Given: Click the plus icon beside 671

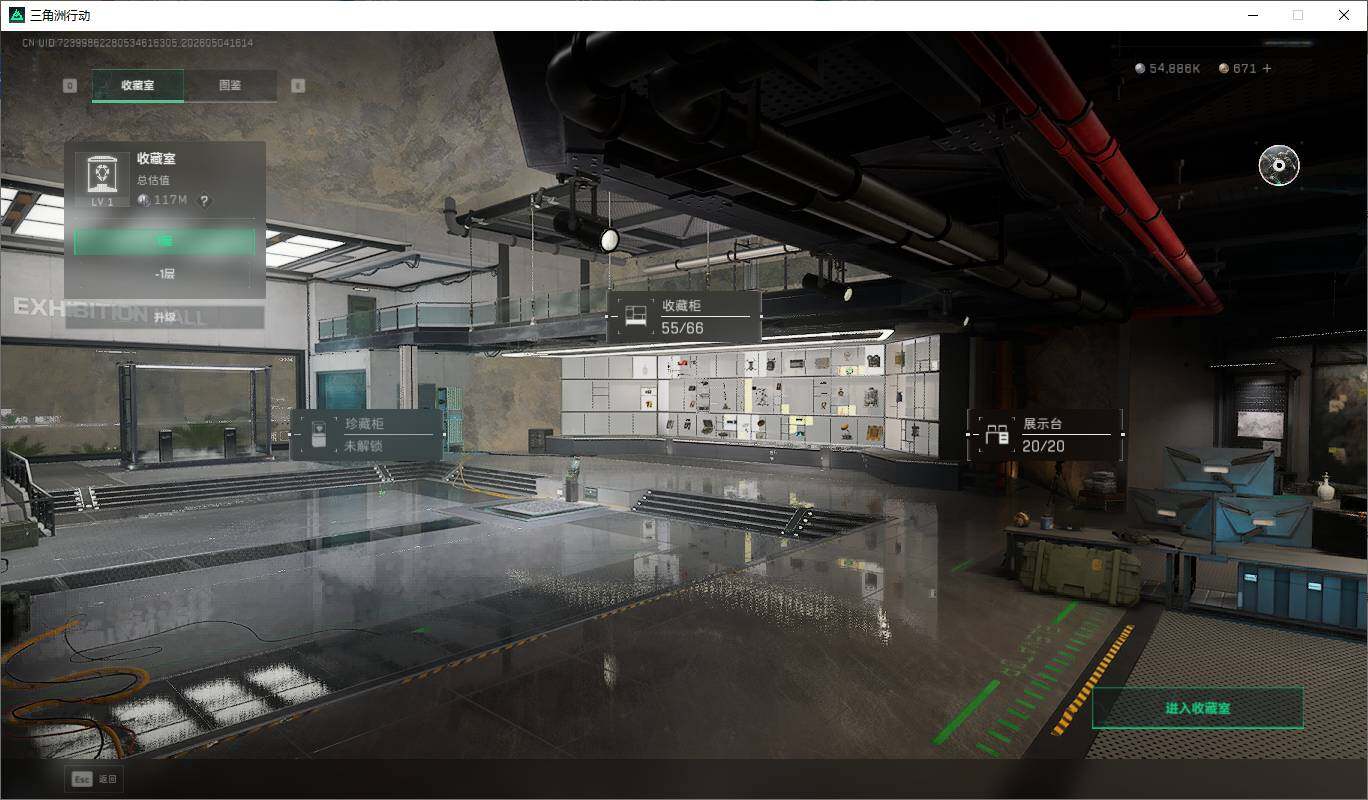Looking at the screenshot, I should 1267,68.
